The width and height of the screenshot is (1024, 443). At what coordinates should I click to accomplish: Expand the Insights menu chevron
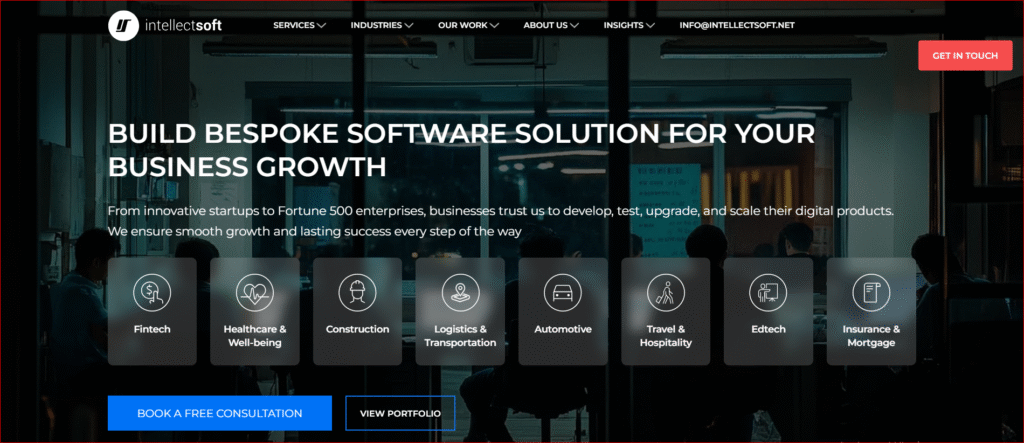tap(650, 26)
